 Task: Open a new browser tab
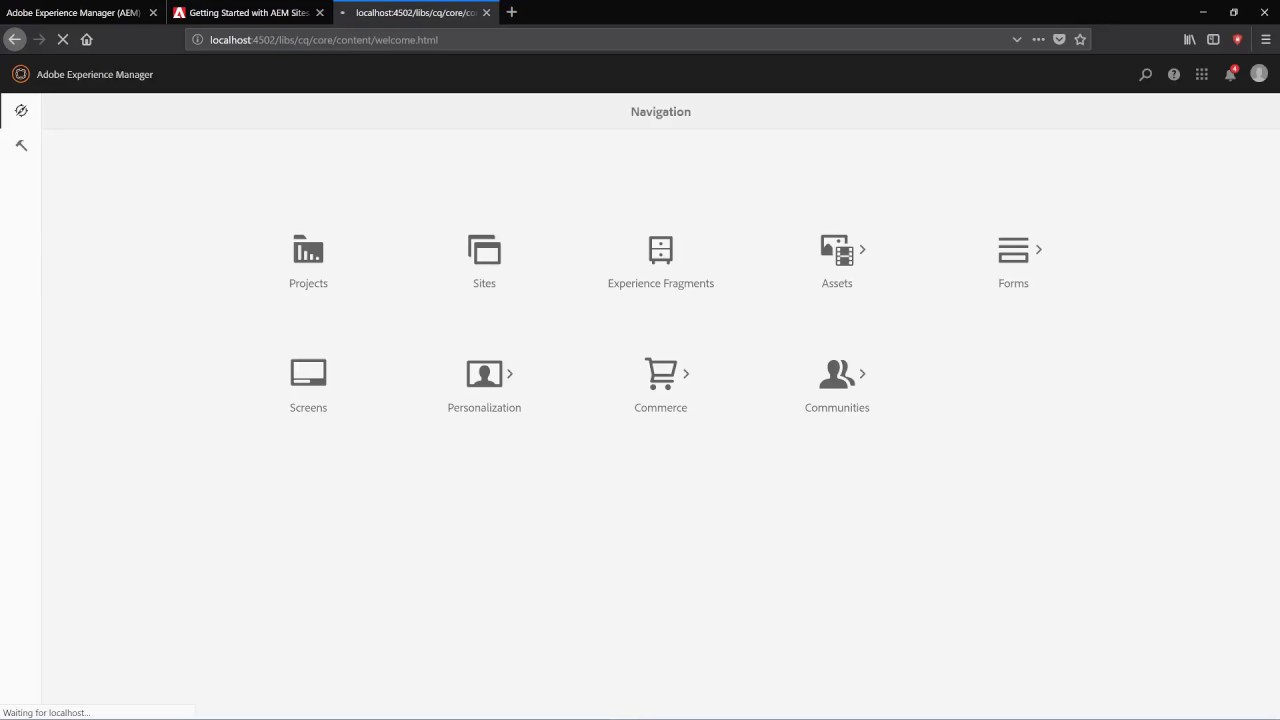click(x=512, y=12)
